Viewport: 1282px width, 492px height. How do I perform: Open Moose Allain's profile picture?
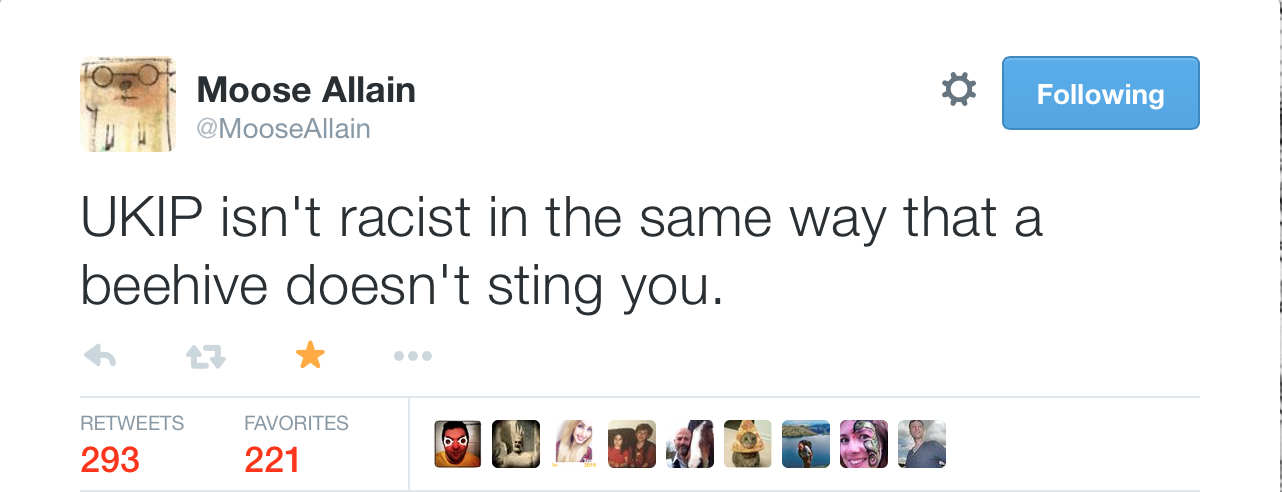click(129, 103)
